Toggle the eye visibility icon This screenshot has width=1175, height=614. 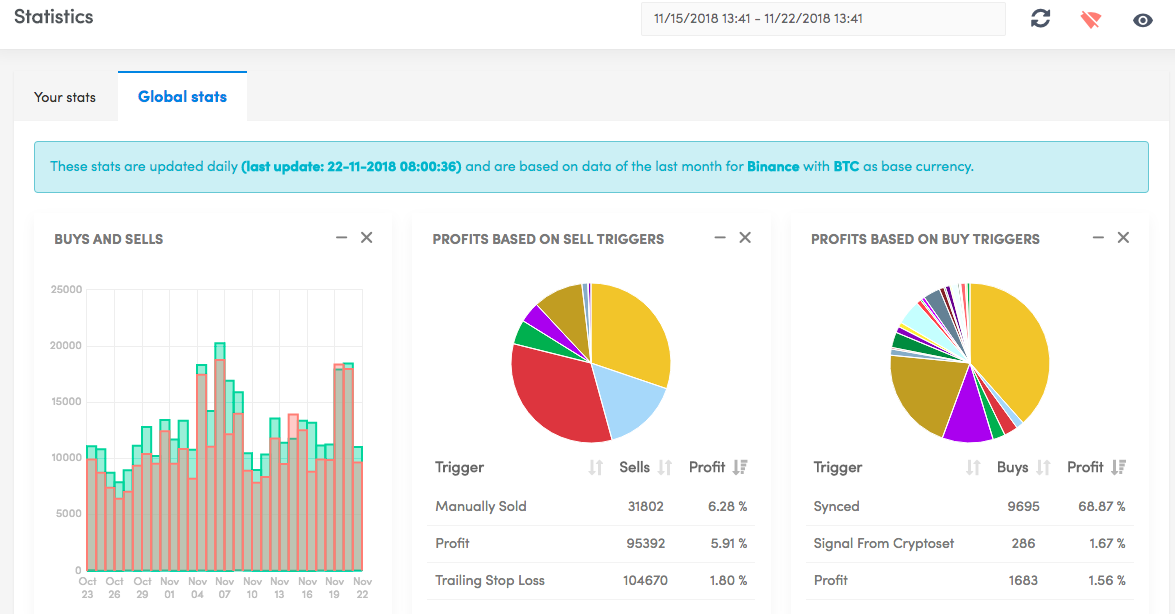(x=1142, y=20)
